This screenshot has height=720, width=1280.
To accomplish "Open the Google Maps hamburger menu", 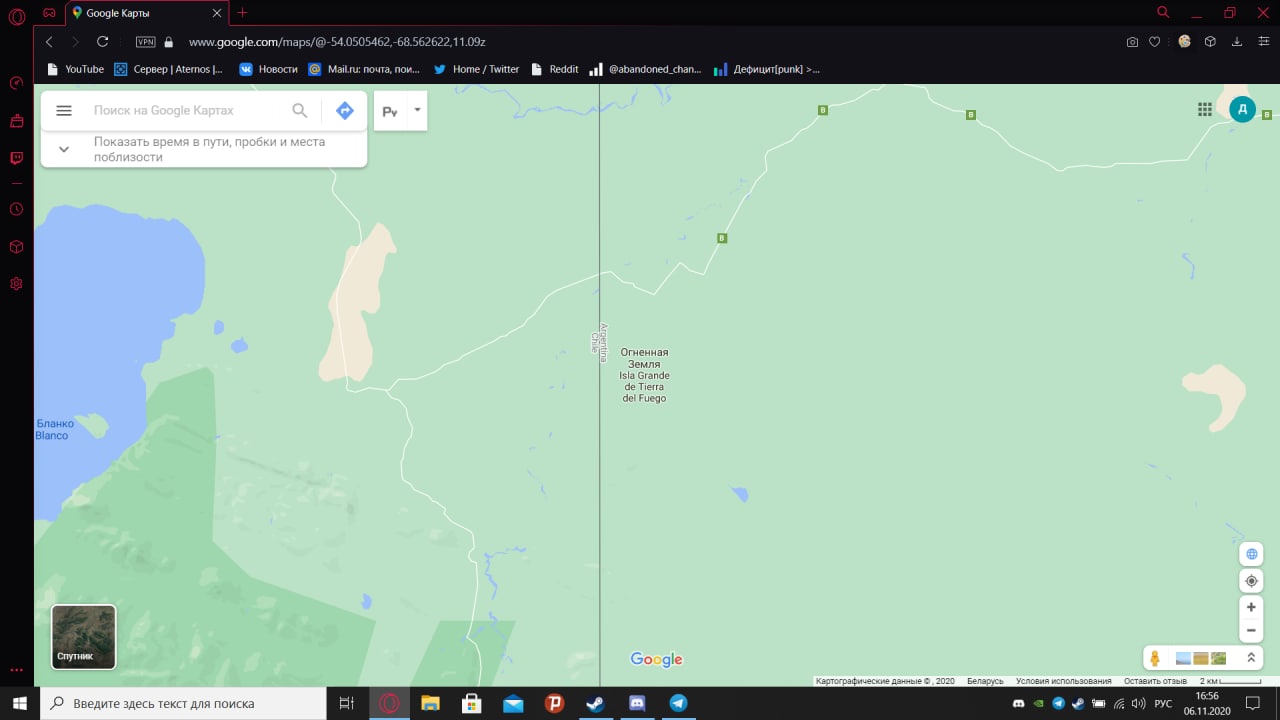I will coord(64,110).
